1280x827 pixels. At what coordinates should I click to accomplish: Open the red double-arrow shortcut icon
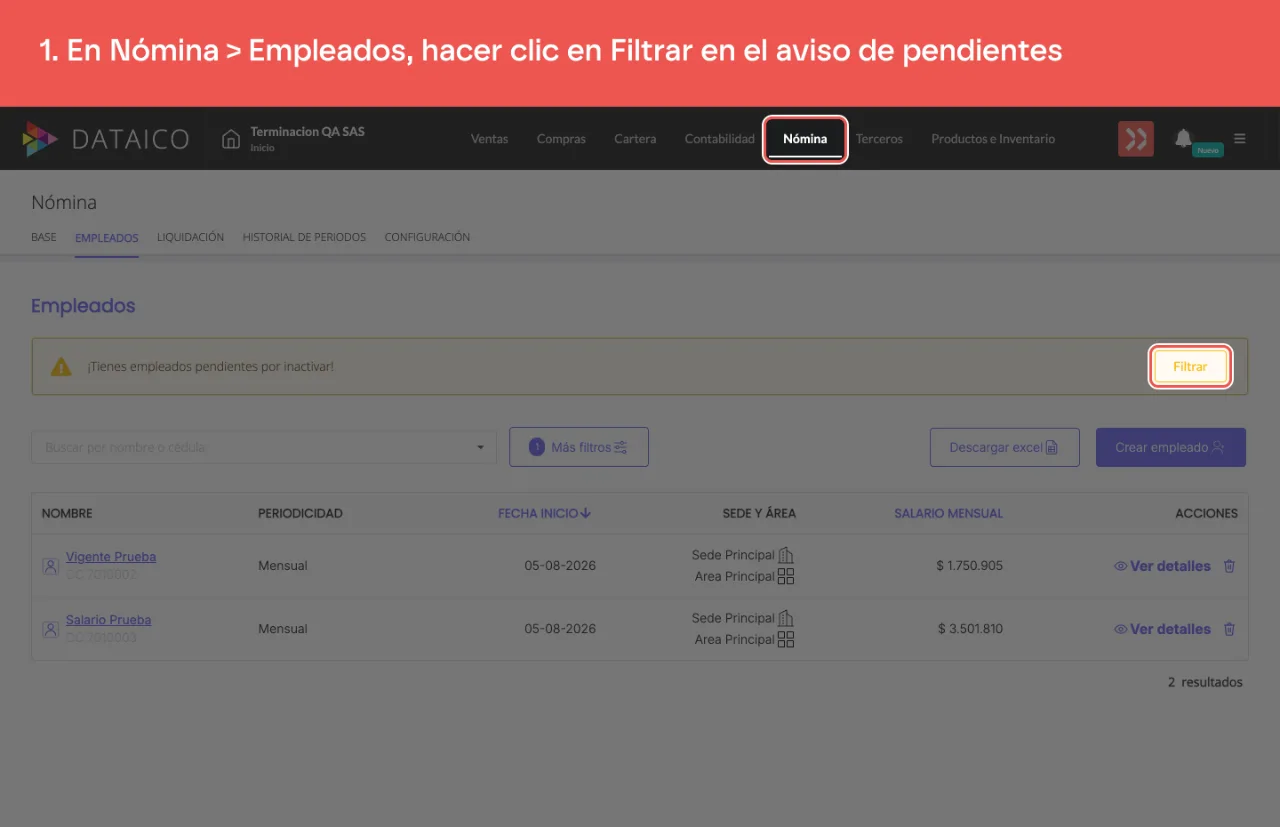(x=1136, y=139)
